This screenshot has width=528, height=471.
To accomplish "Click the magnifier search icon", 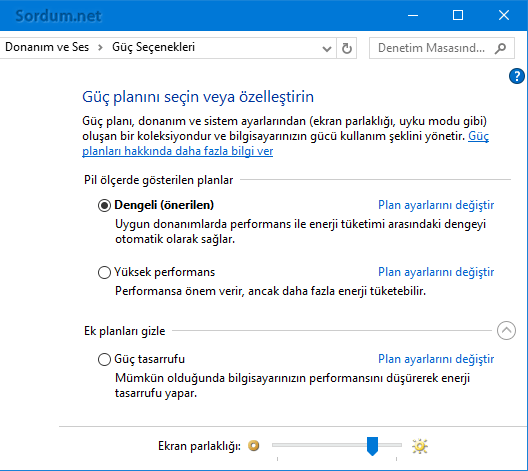I will [500, 48].
